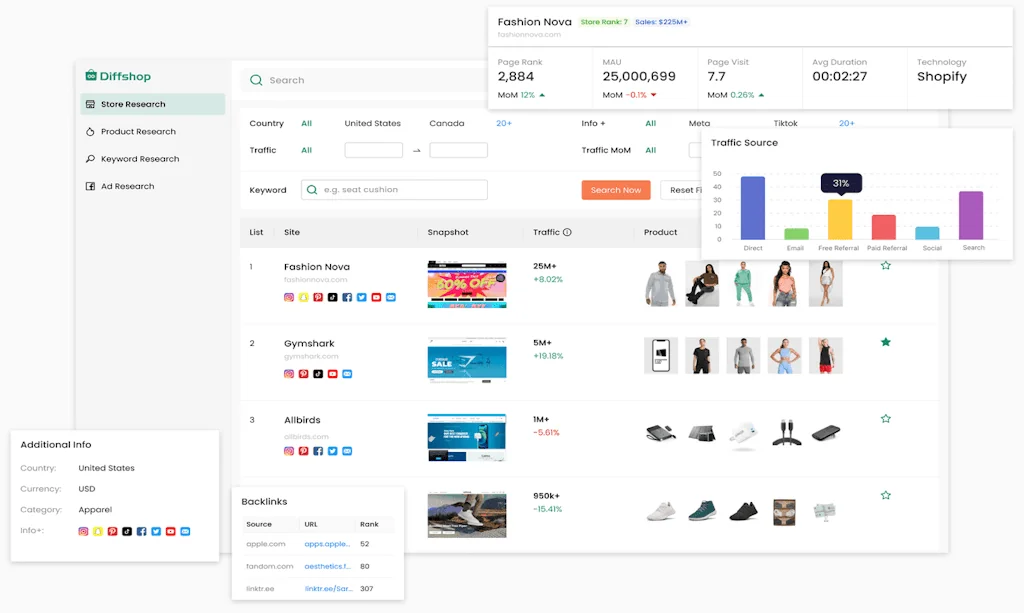
Task: Click Gymshark's YouTube channel icon
Action: (332, 374)
